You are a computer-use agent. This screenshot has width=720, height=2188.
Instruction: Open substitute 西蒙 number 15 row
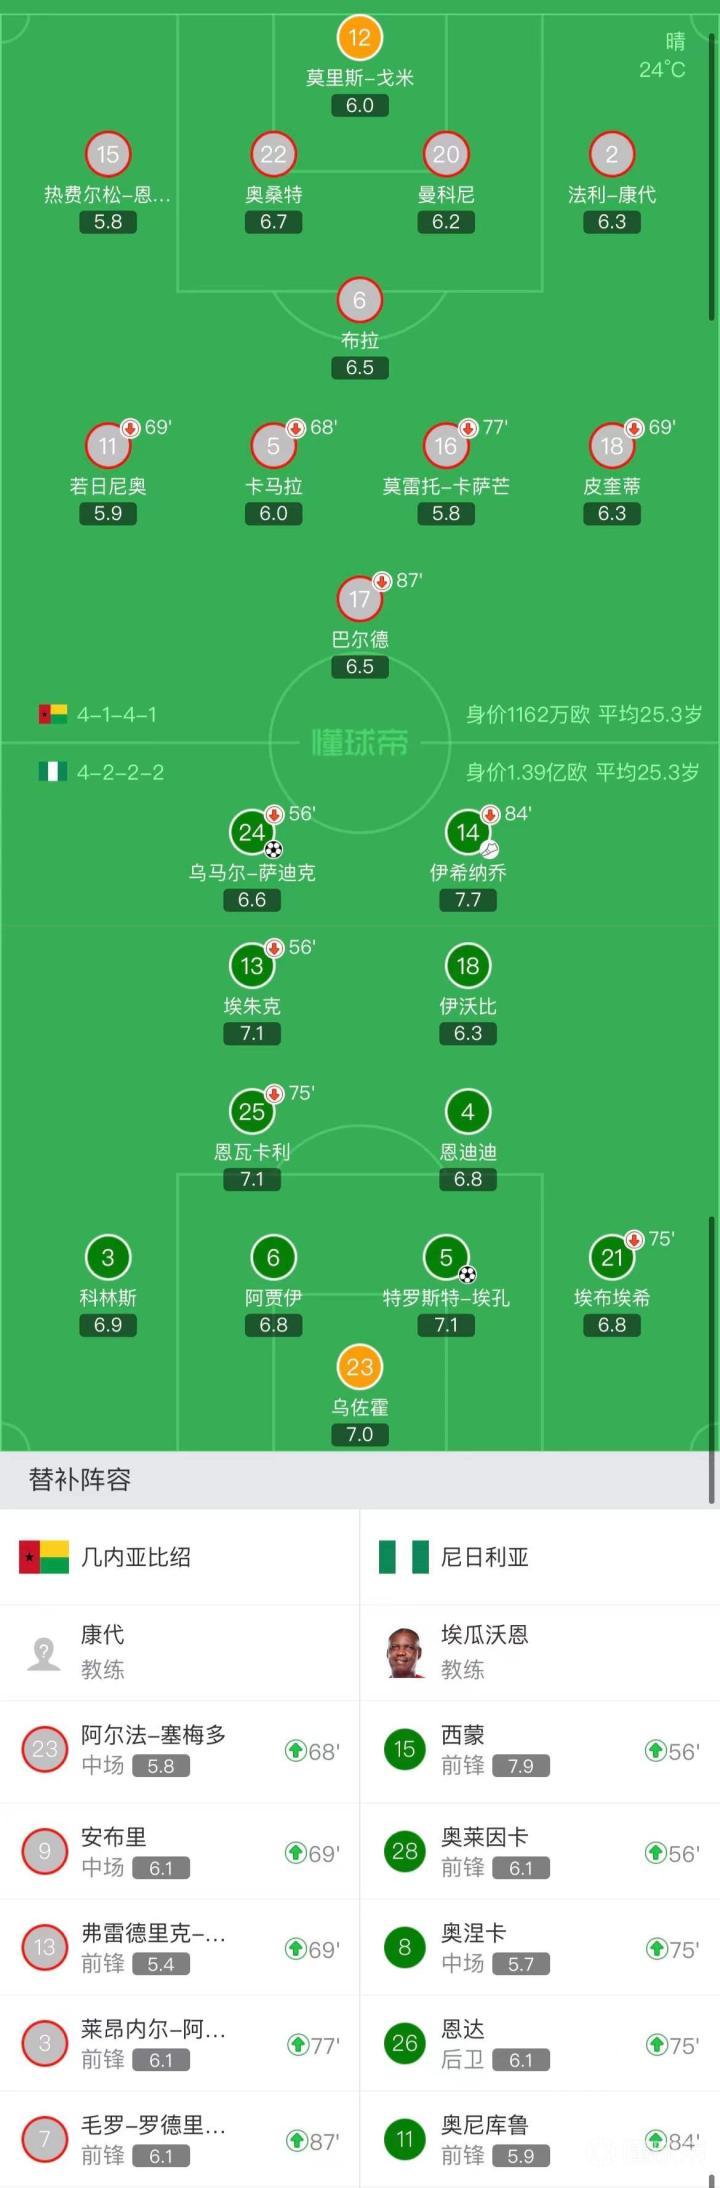[x=540, y=1750]
